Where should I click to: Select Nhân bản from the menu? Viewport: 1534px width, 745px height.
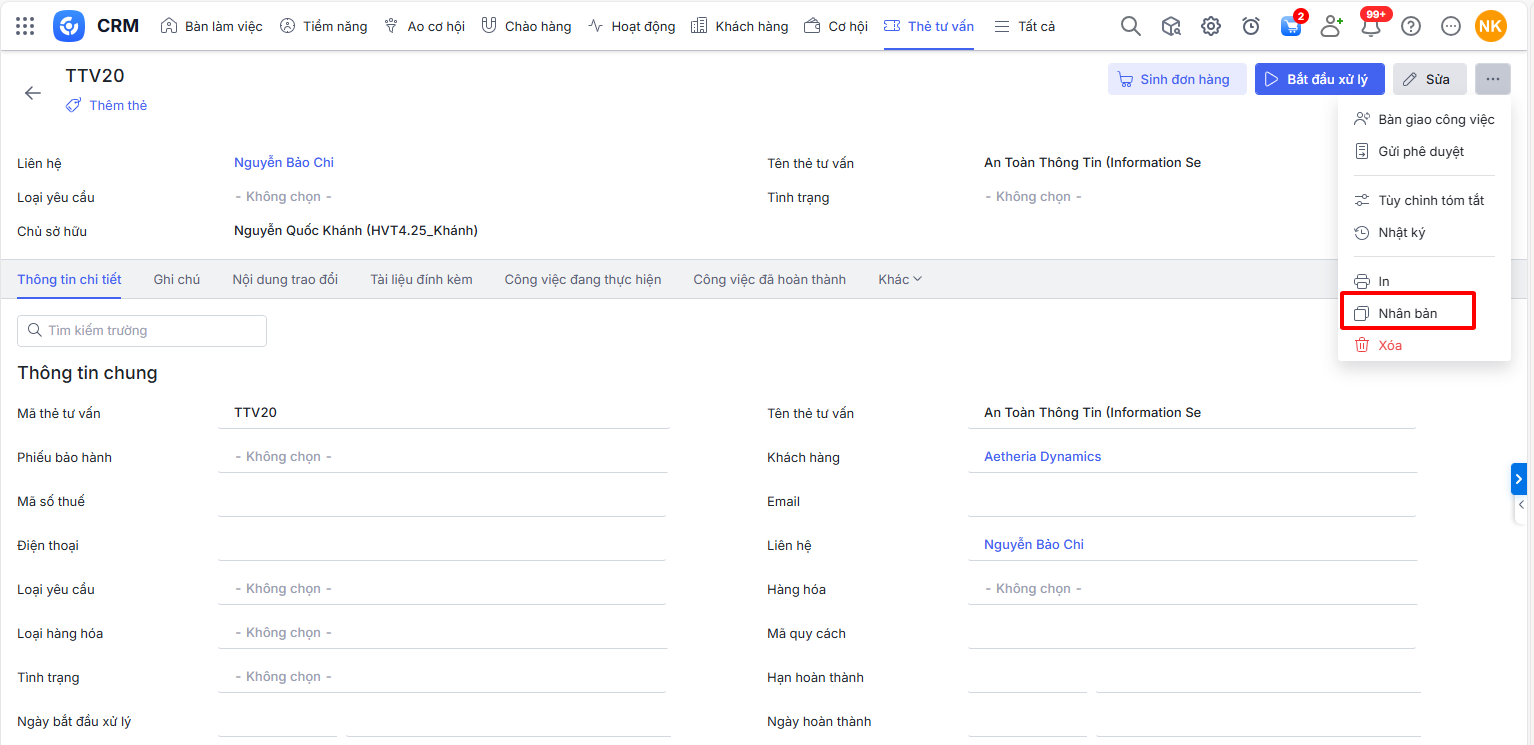pyautogui.click(x=1406, y=313)
